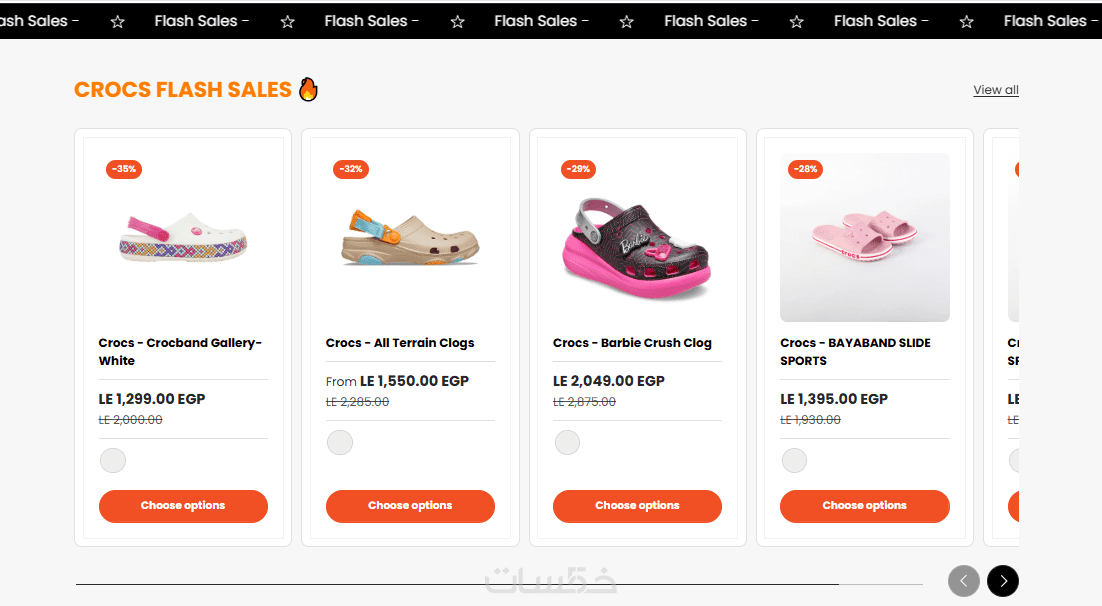Choose options for Barbie Crush Clog

click(637, 506)
